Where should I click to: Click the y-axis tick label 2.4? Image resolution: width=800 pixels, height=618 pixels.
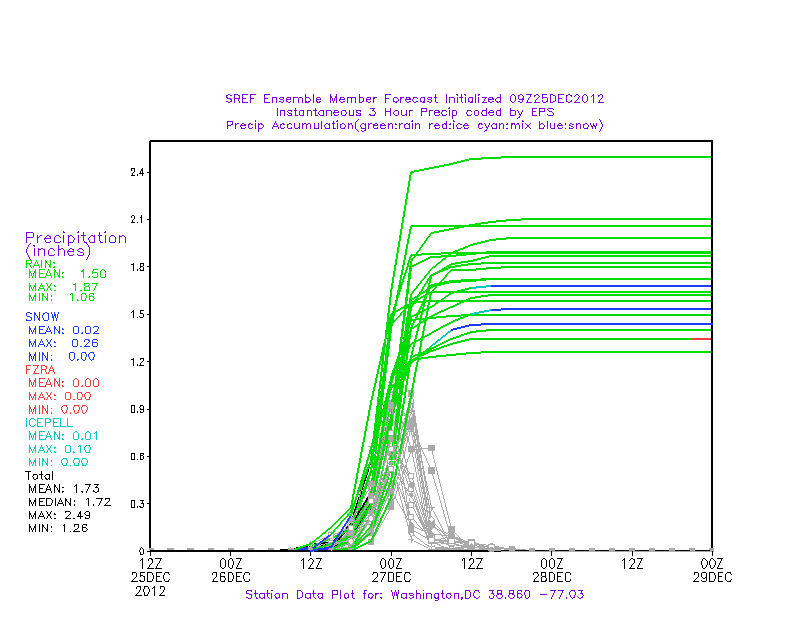(137, 172)
